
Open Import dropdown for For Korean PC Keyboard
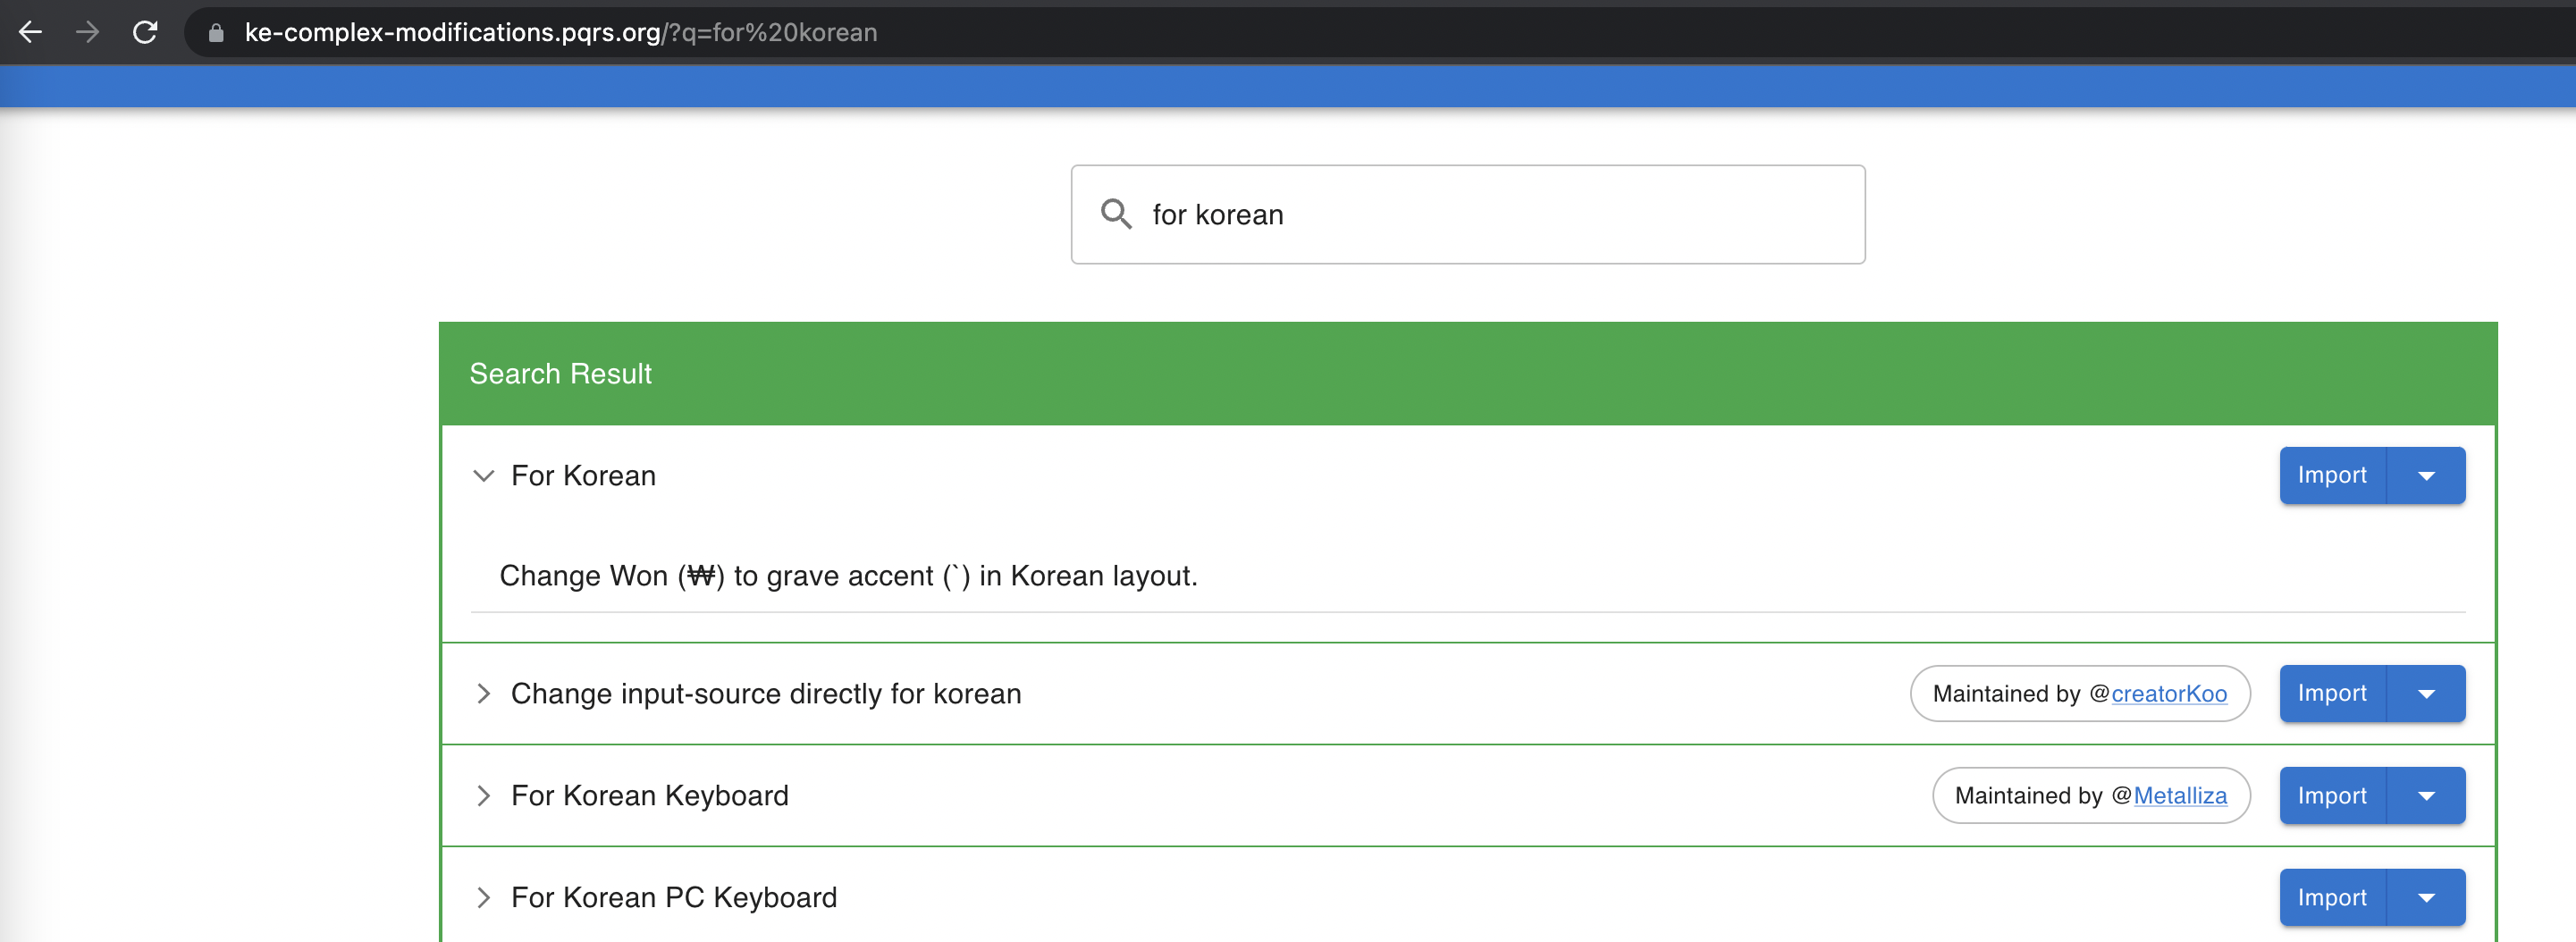[x=2426, y=898]
